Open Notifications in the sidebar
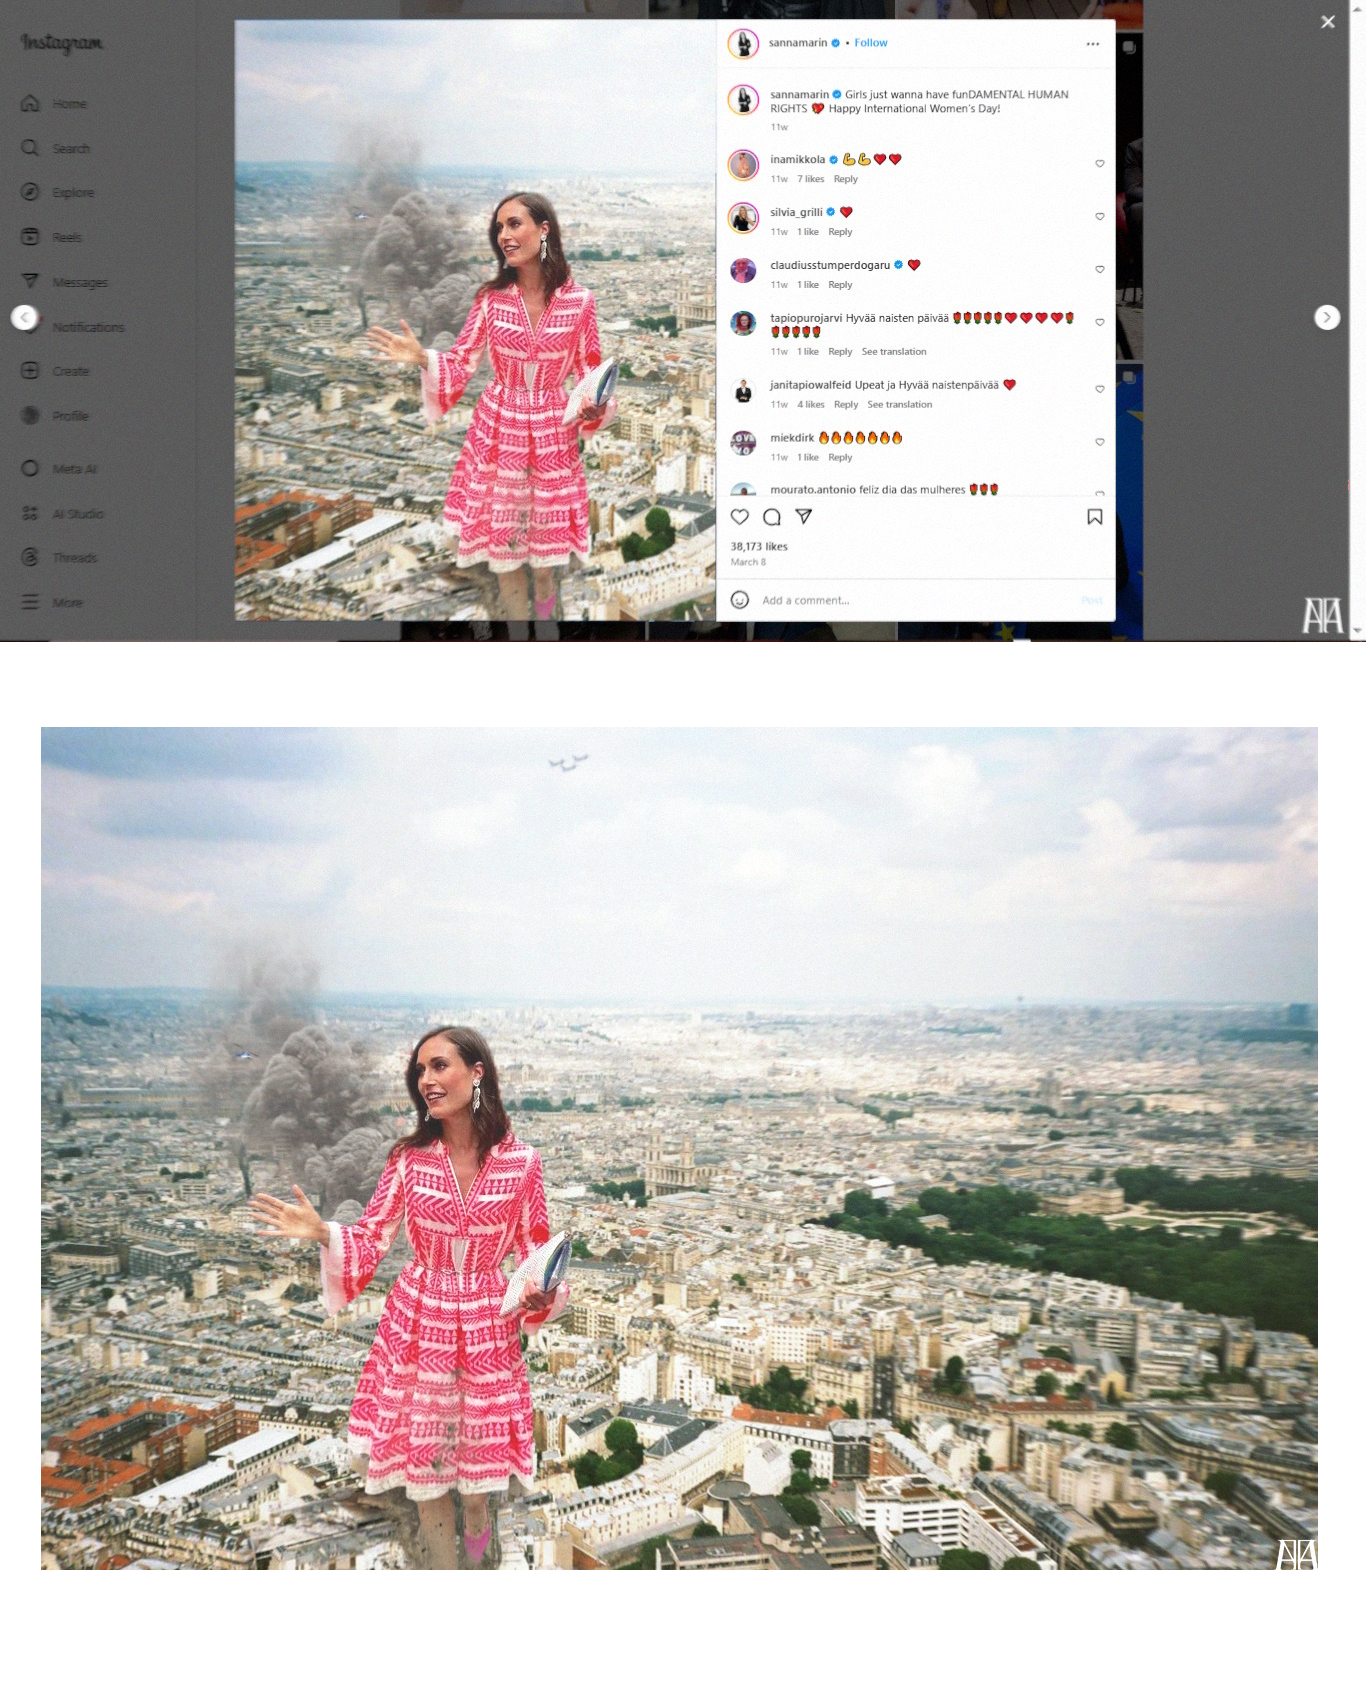Viewport: 1366px width, 1700px height. click(x=72, y=327)
